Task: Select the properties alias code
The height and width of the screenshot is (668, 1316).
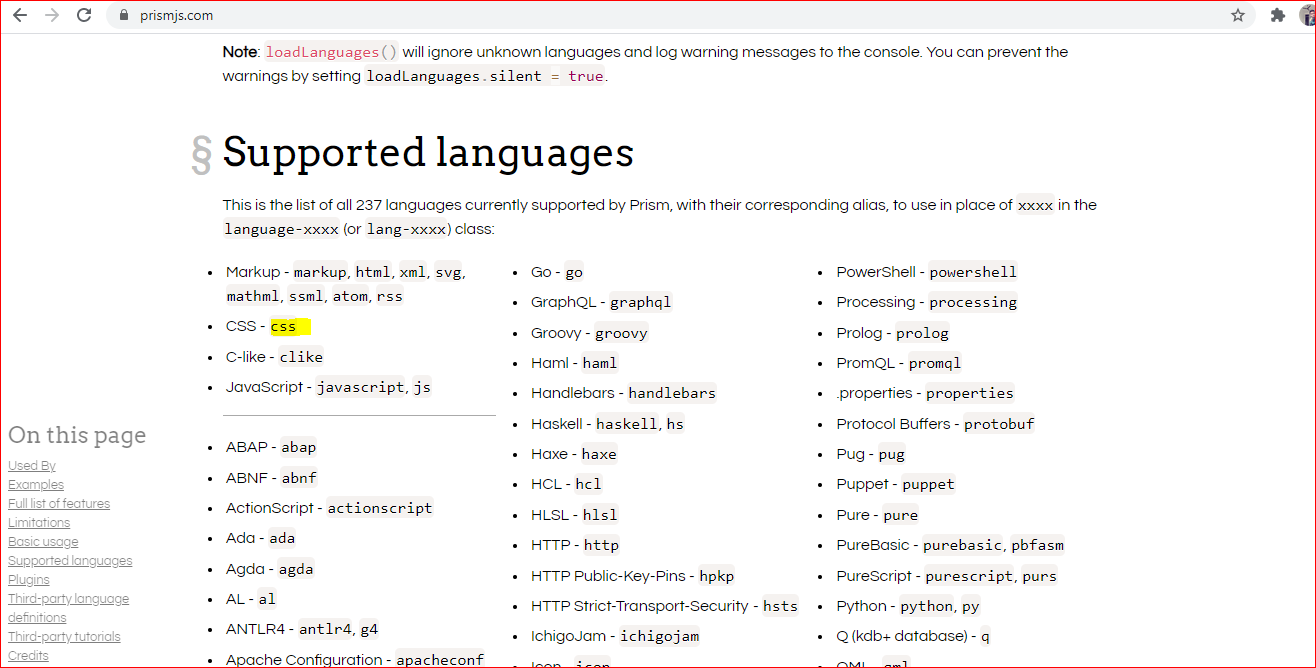Action: (x=970, y=393)
